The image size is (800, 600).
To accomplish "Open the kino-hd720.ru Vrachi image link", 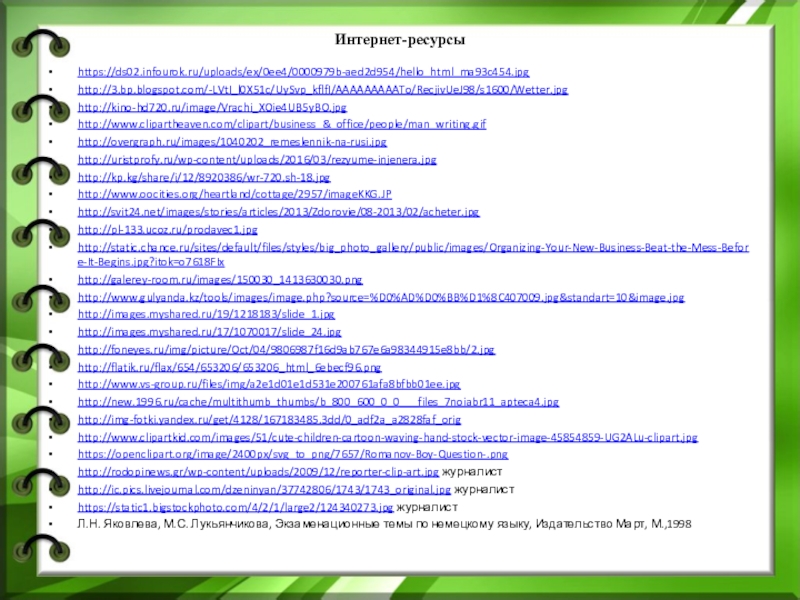I will point(212,108).
